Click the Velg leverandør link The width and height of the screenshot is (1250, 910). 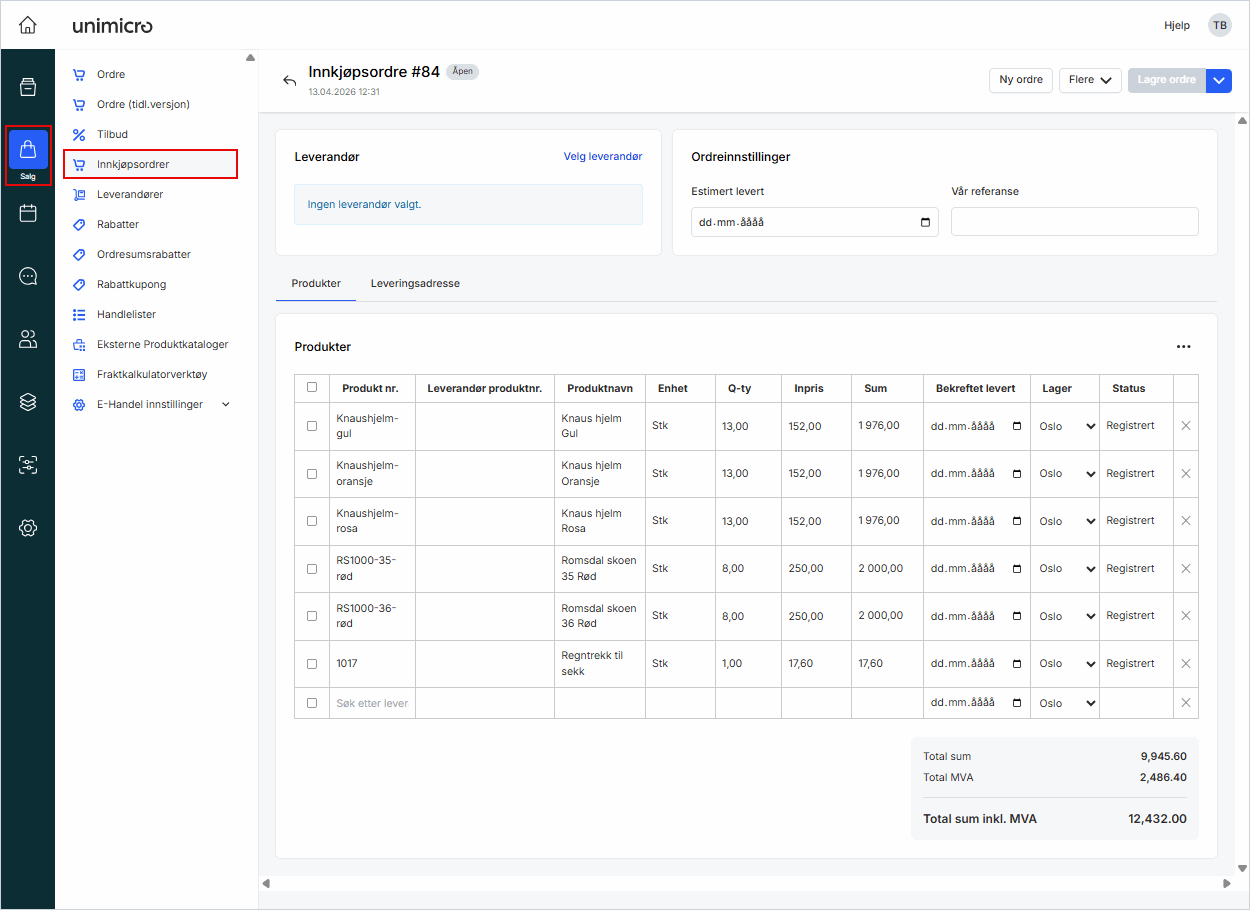602,156
